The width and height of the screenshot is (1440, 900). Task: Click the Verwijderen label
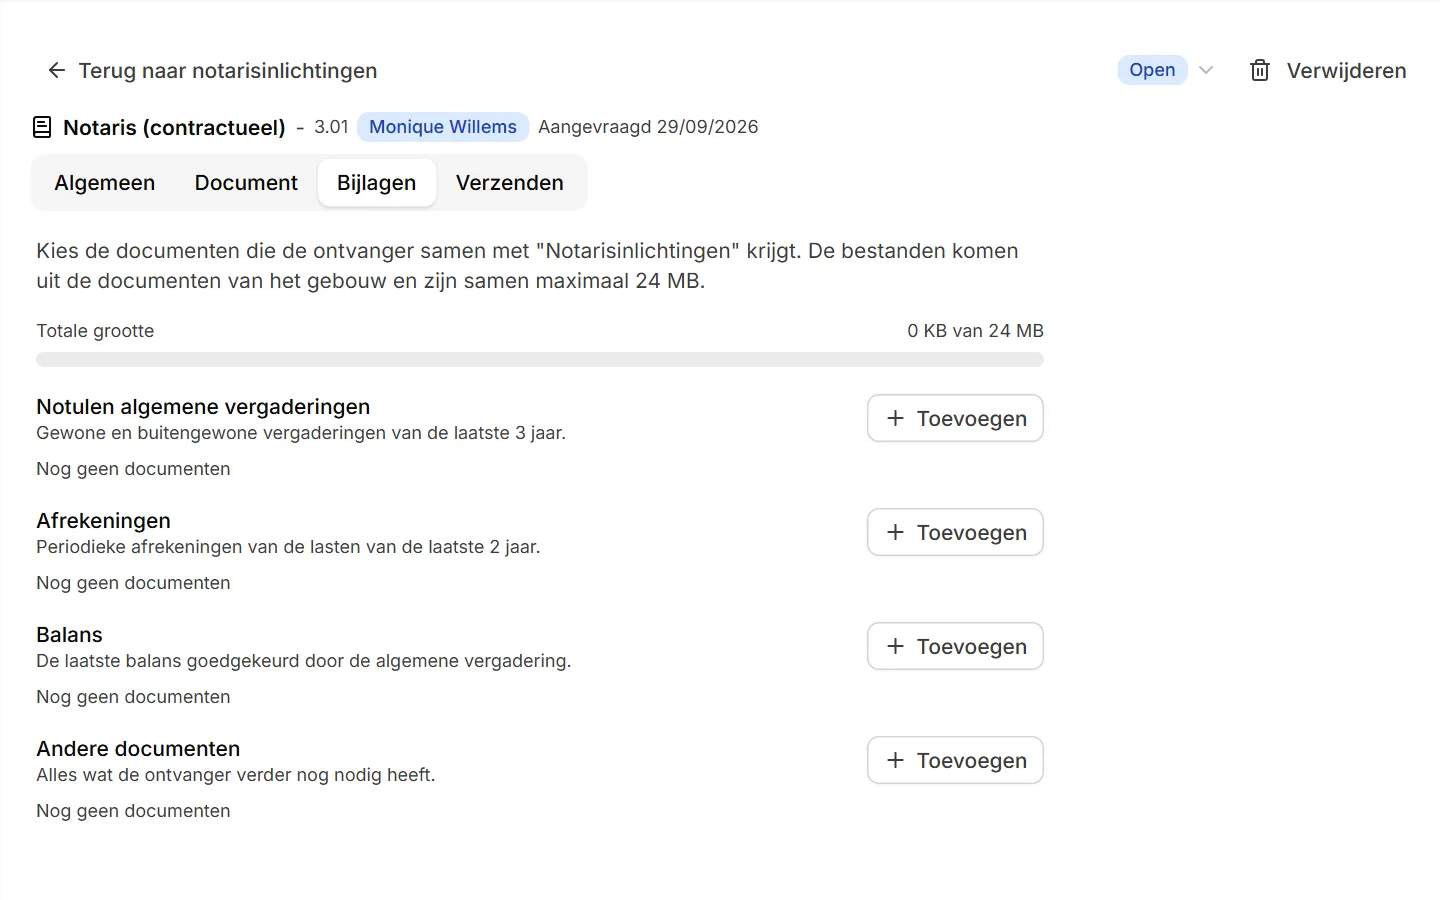1346,71
